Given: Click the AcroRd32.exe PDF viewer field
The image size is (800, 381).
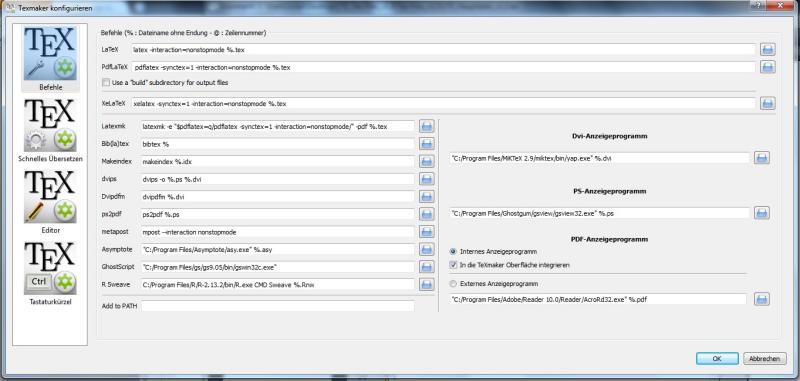Looking at the screenshot, I should pos(598,299).
